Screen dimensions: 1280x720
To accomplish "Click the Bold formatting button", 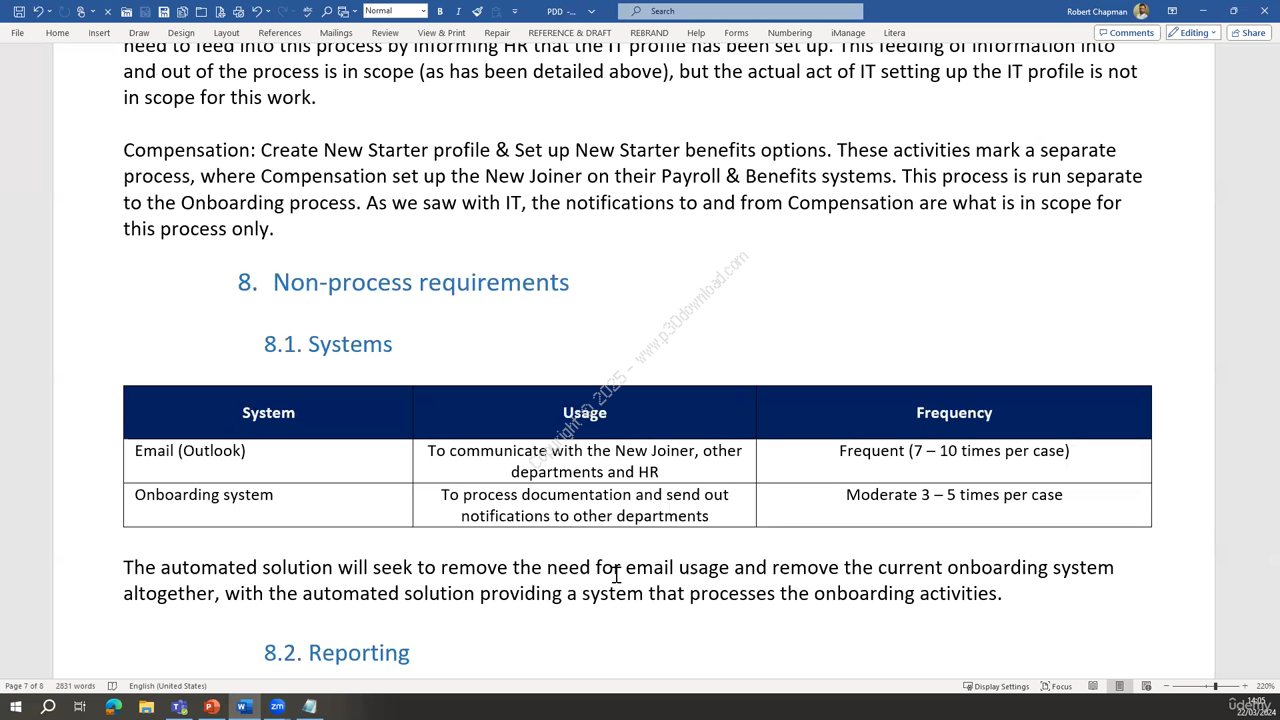I will (440, 11).
